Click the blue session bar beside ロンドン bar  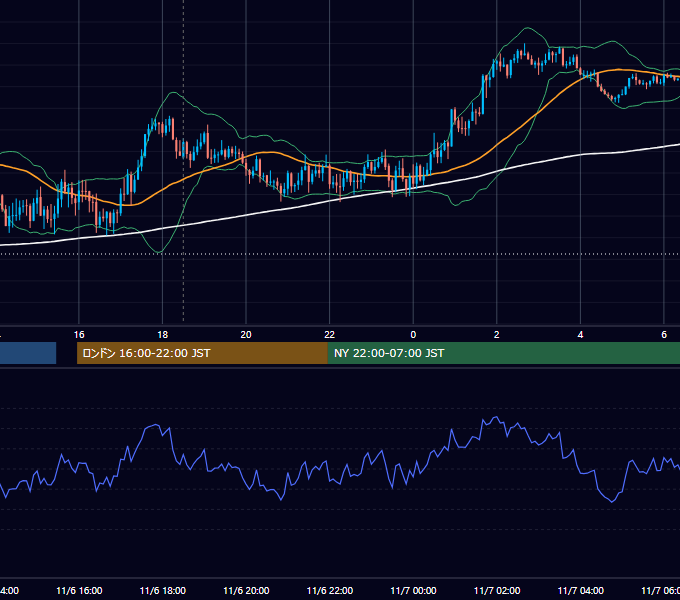(x=28, y=353)
